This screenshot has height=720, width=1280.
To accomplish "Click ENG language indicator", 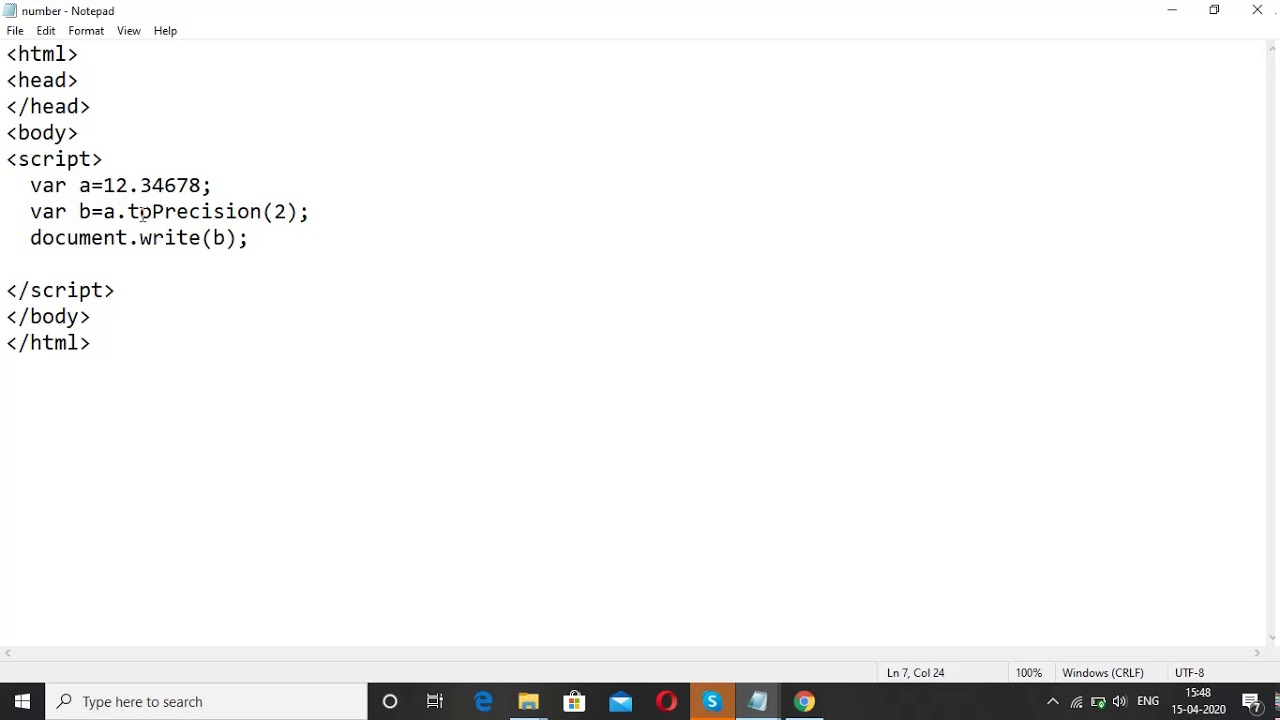I will click(x=1148, y=702).
